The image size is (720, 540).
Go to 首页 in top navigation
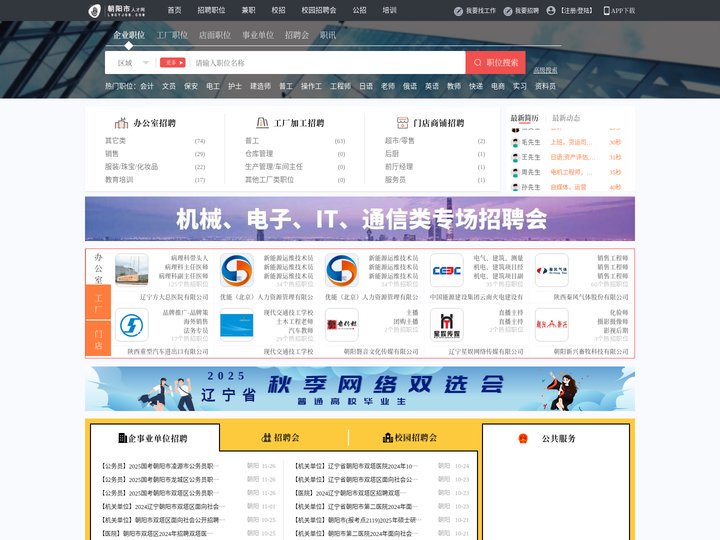click(174, 10)
